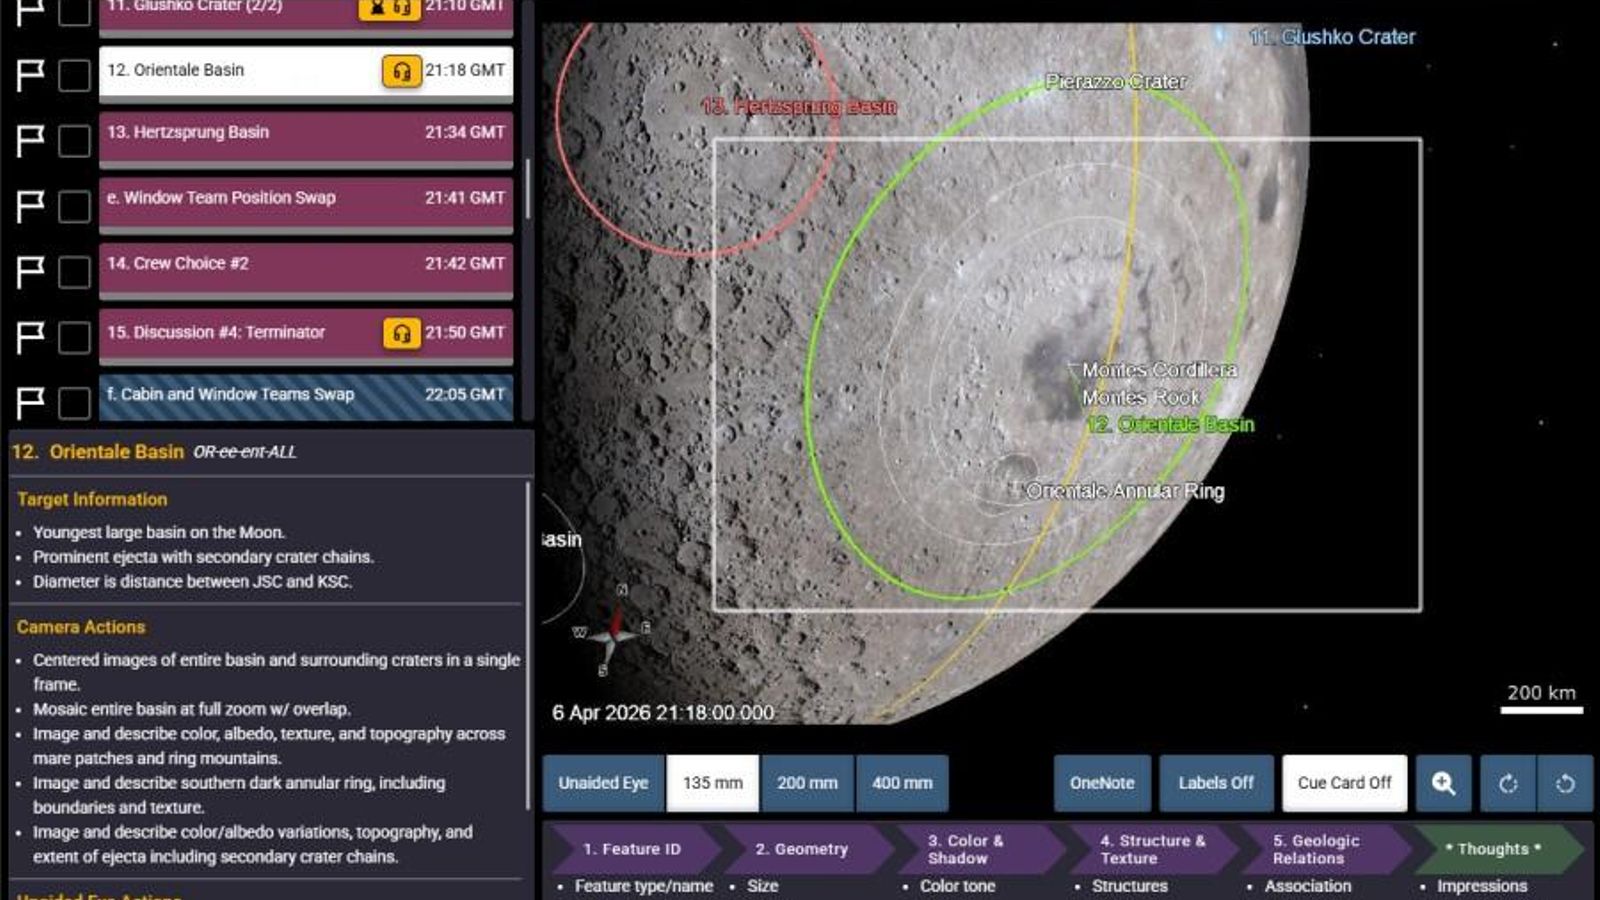
Task: Click the headphones icon on Discussion #4: Terminator
Action: 402,333
